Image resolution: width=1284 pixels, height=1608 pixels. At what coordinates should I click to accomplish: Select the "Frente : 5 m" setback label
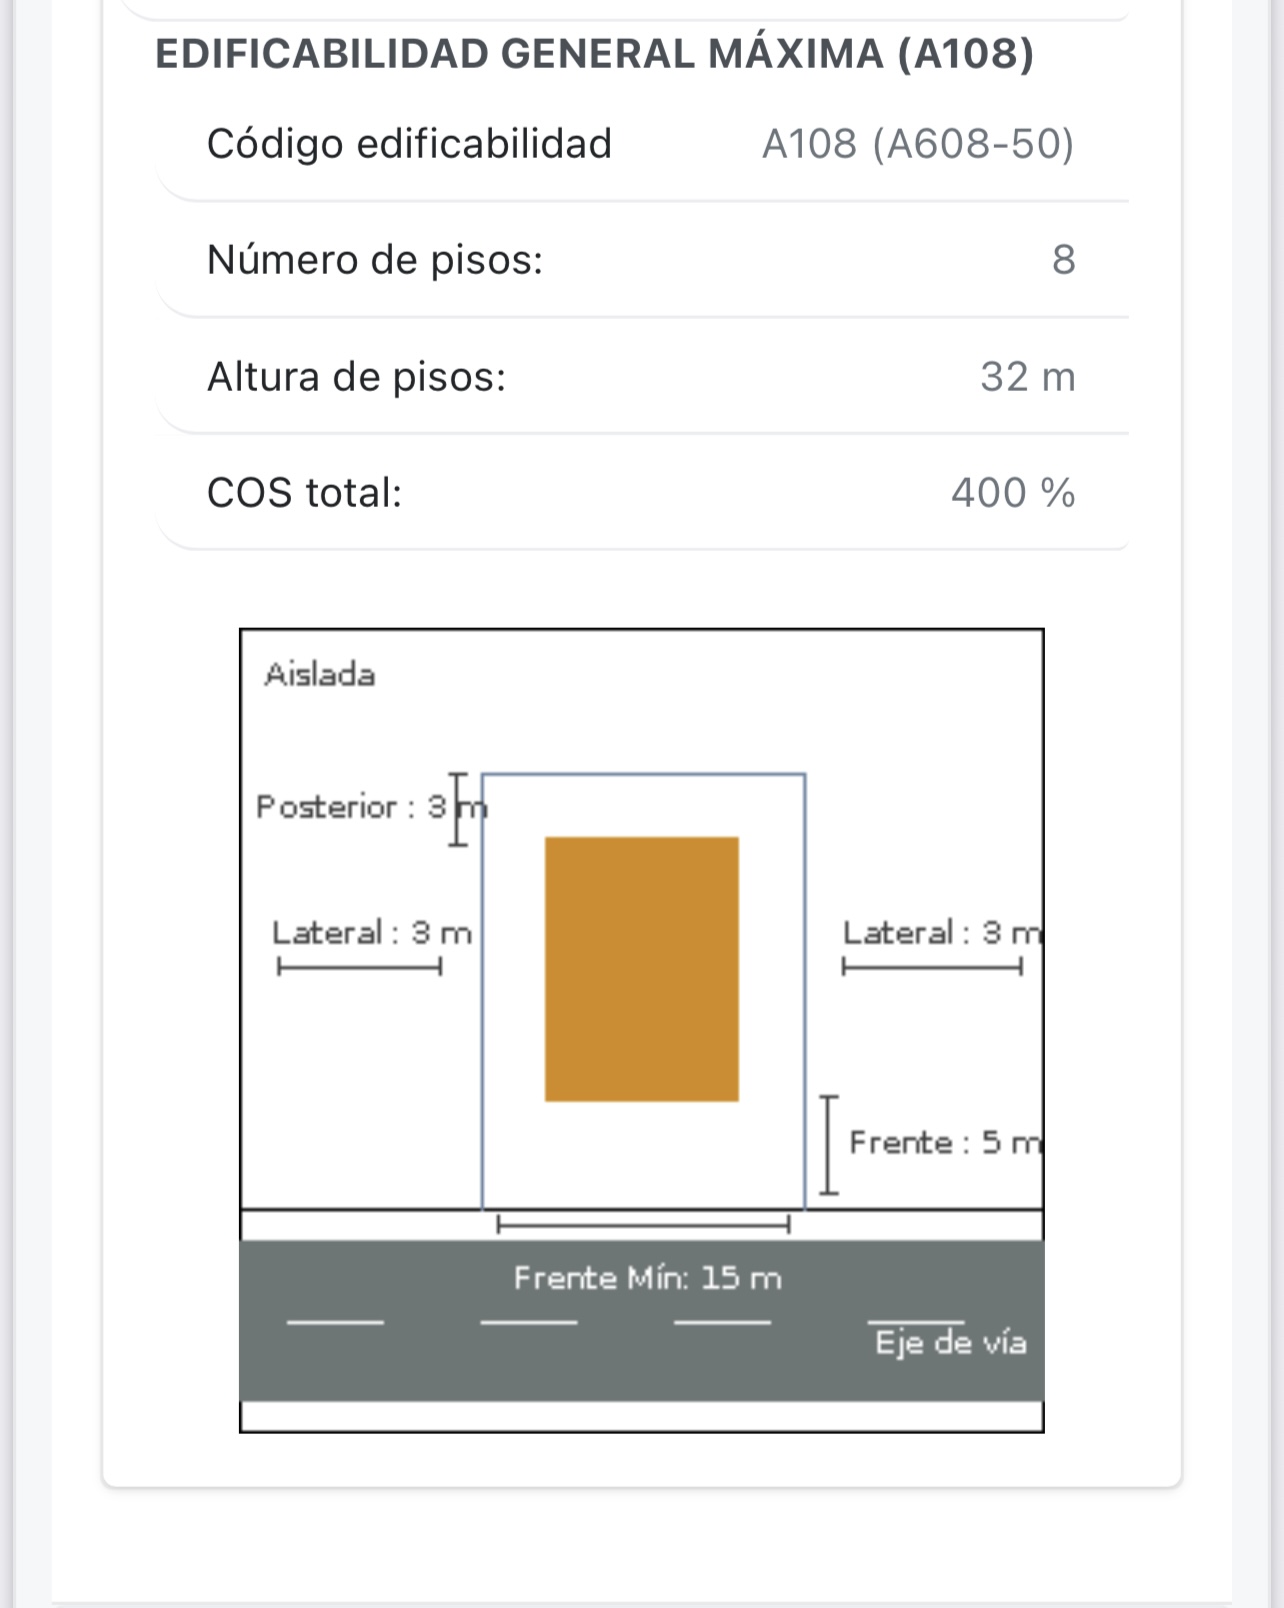coord(944,1142)
